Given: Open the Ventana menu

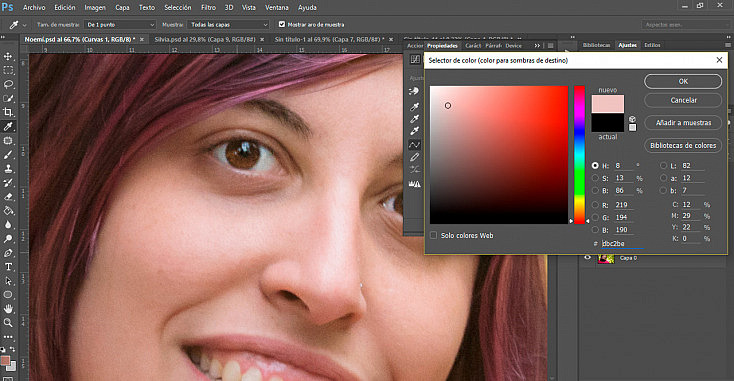Looking at the screenshot, I should [x=277, y=7].
